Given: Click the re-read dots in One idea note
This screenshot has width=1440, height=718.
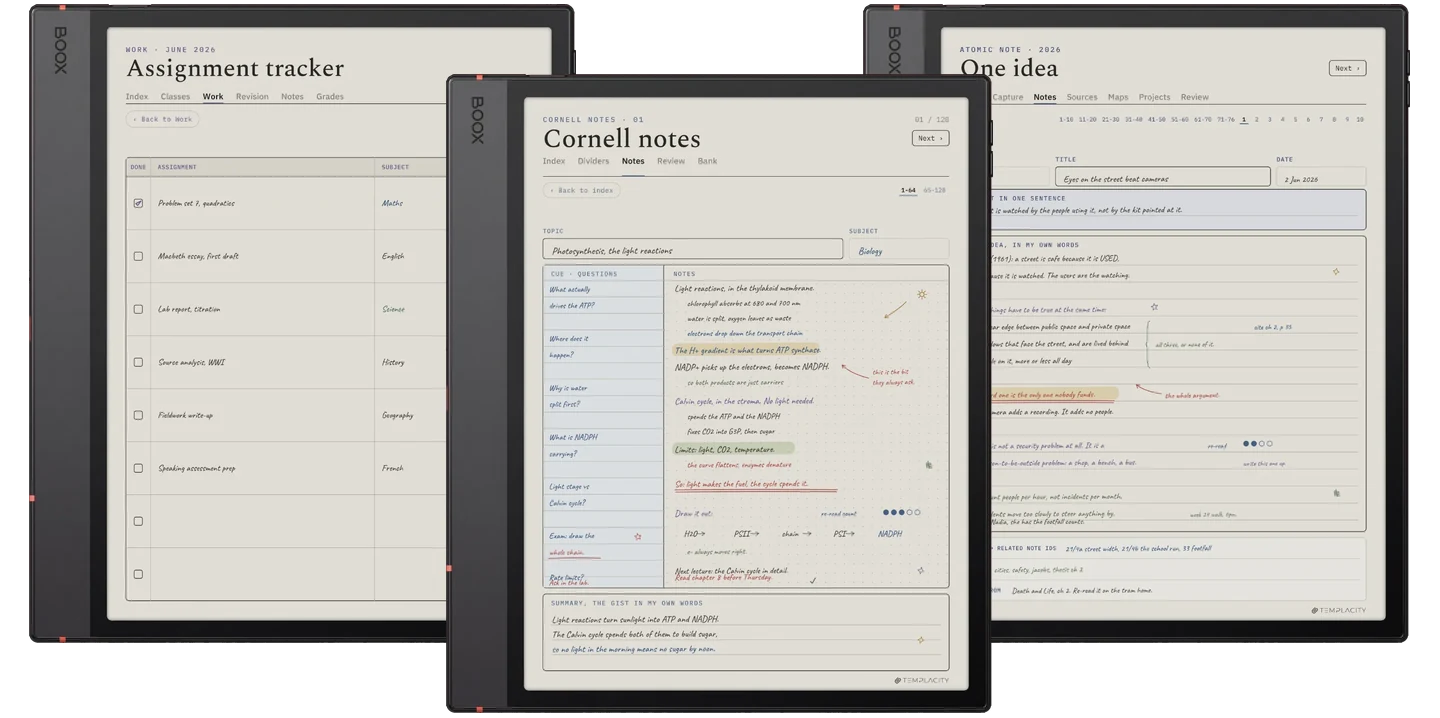Looking at the screenshot, I should click(x=1258, y=444).
